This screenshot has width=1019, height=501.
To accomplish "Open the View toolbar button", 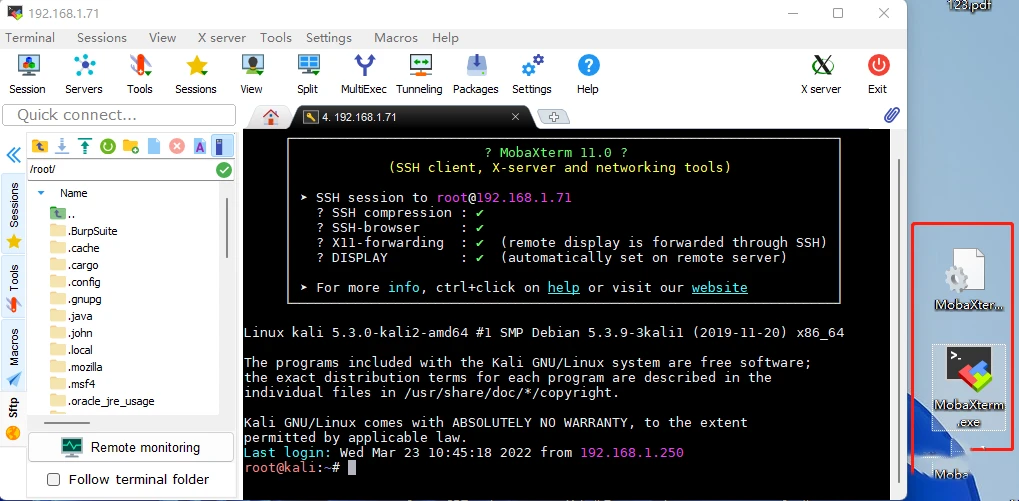I will pos(252,75).
